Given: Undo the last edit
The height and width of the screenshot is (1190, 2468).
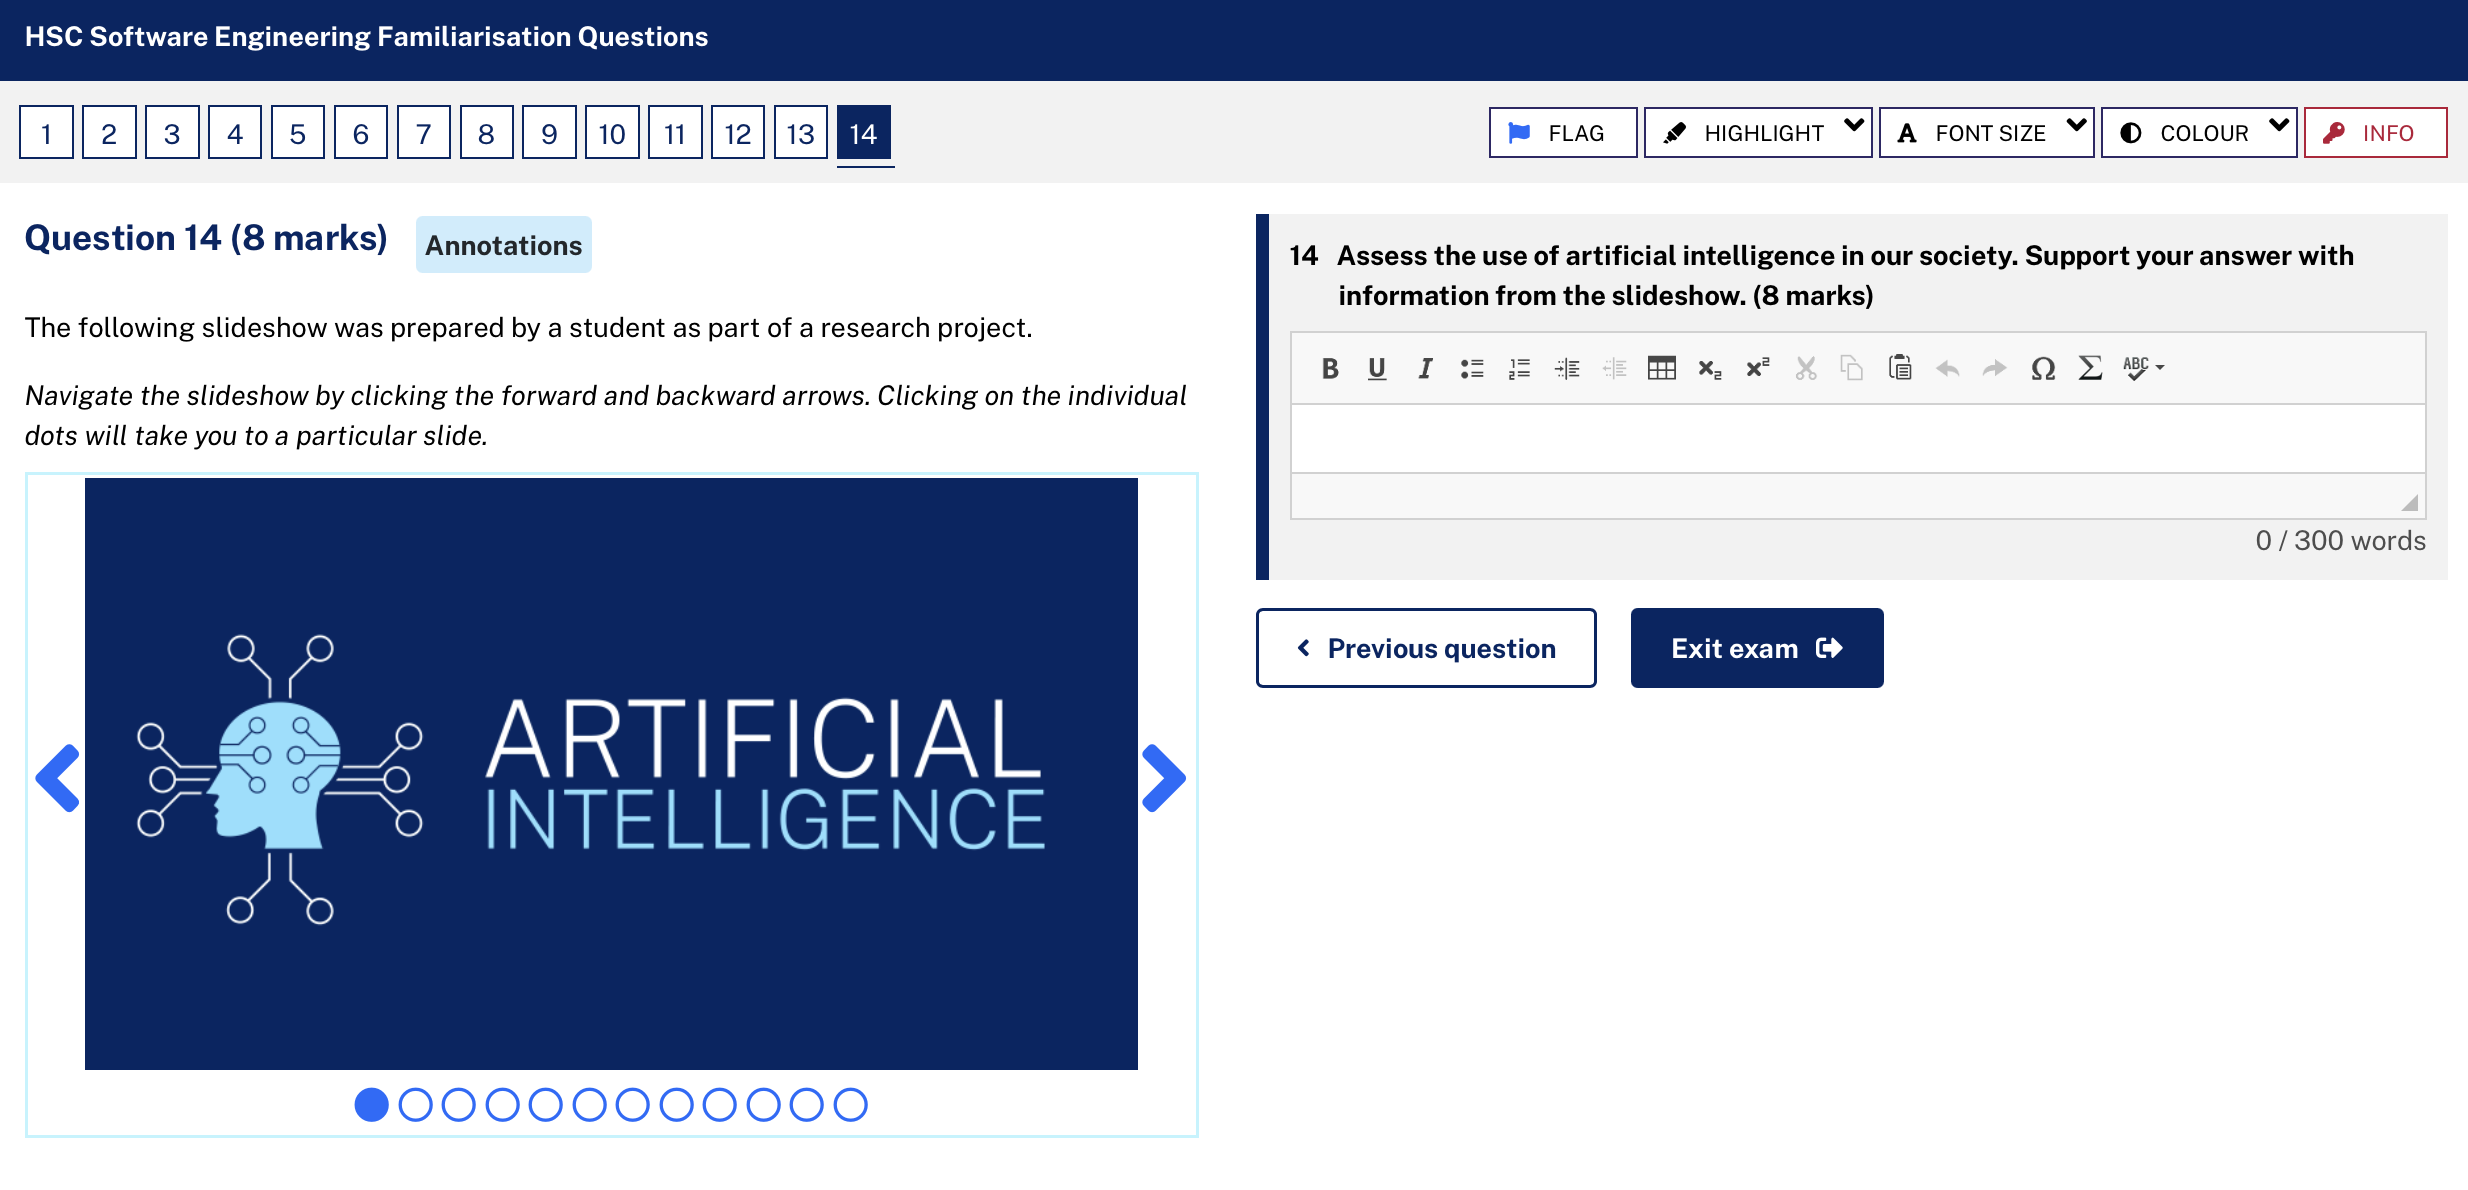Looking at the screenshot, I should pyautogui.click(x=1947, y=368).
